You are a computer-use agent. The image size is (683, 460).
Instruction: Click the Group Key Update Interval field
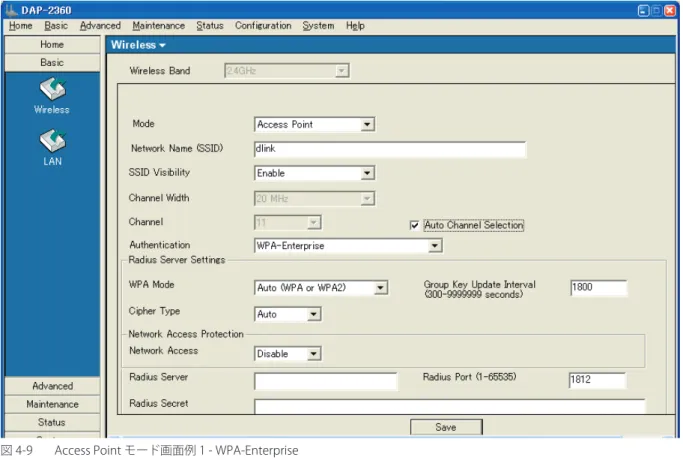pos(598,288)
